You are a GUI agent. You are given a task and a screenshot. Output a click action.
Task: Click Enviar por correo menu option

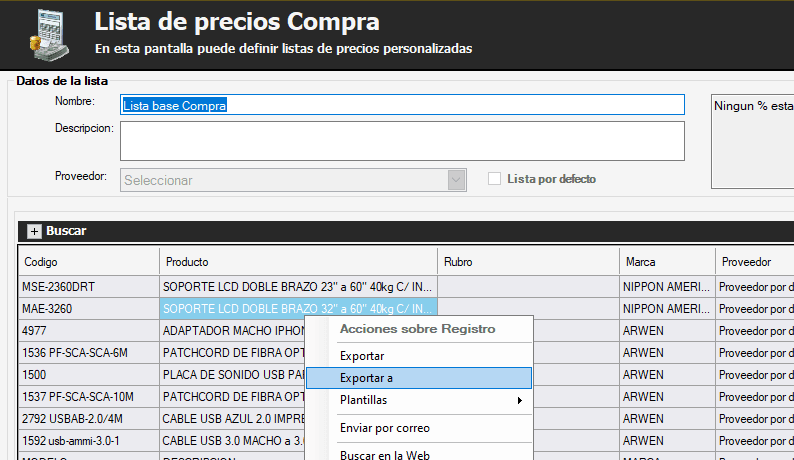pos(385,428)
